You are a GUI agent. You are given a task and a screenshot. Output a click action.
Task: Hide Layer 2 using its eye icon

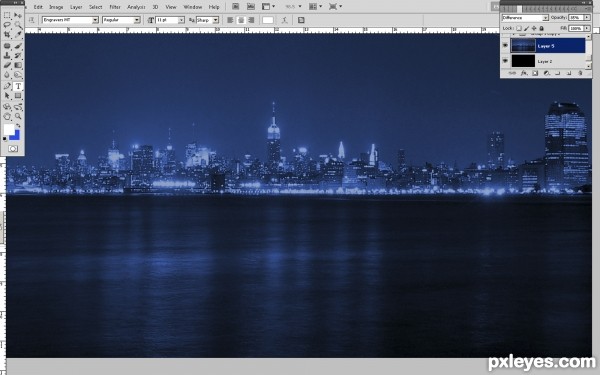(505, 61)
